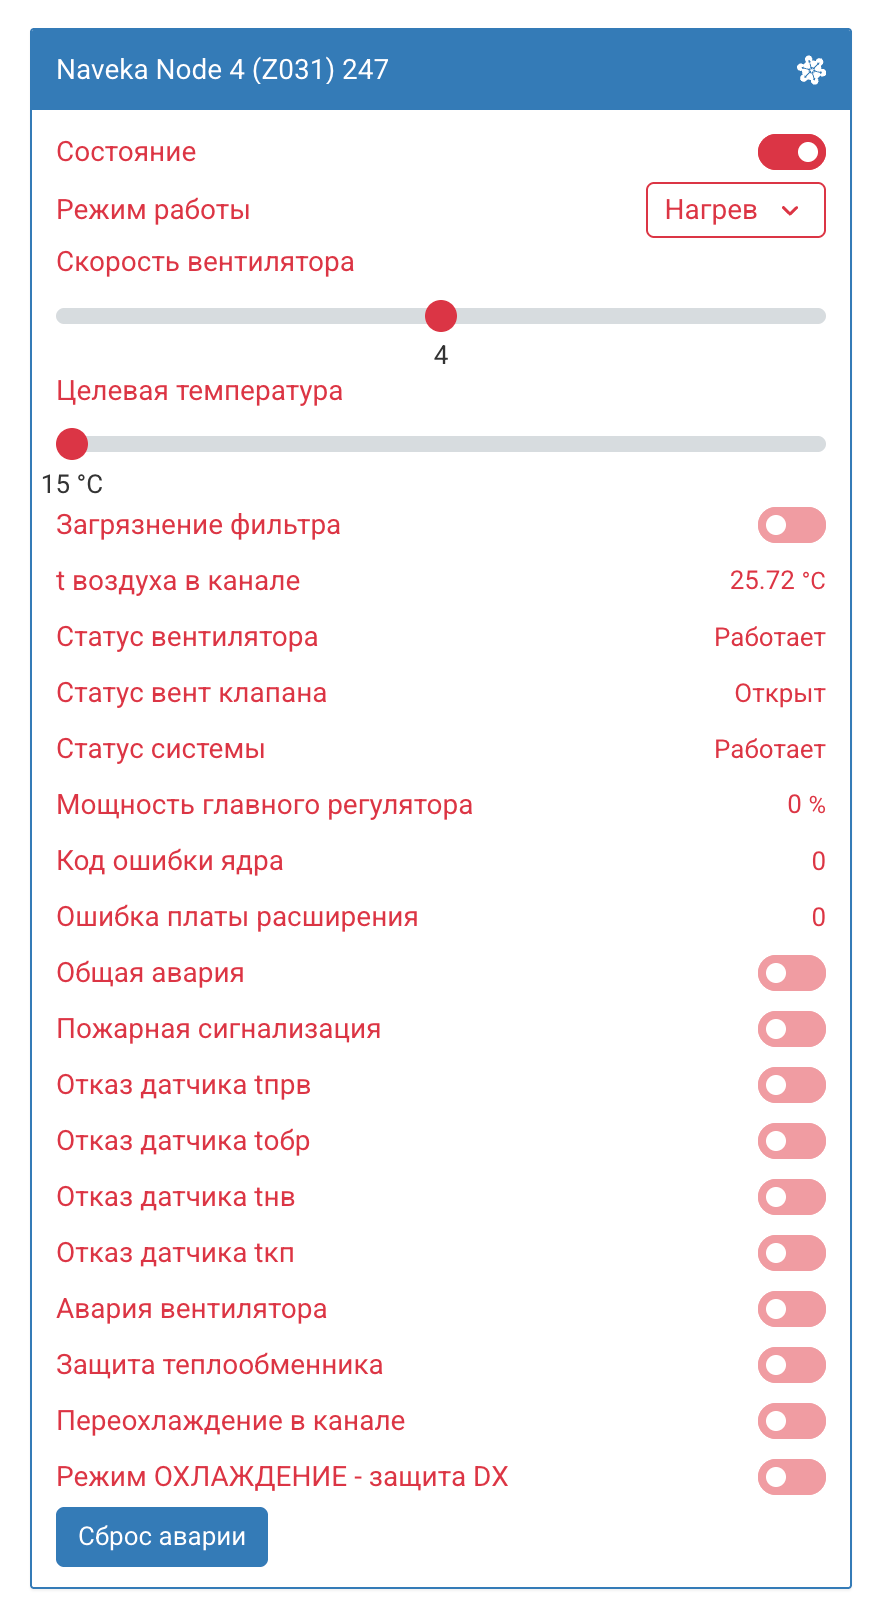
Task: Toggle the Режим ОХЛАЖДЕНИЕ - защита DX switch
Action: point(792,1477)
